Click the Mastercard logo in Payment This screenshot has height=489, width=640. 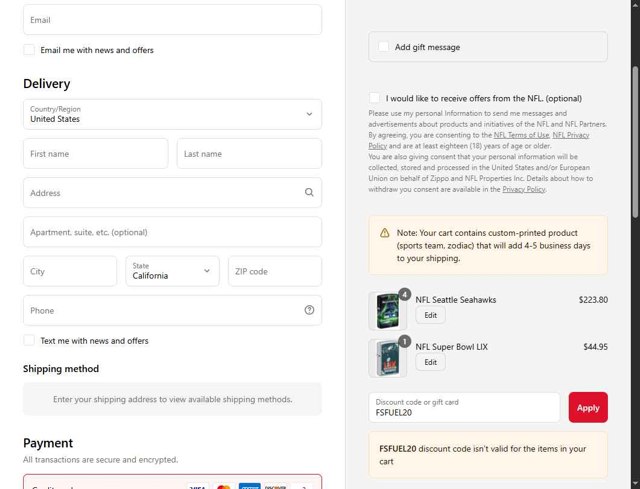coord(224,487)
